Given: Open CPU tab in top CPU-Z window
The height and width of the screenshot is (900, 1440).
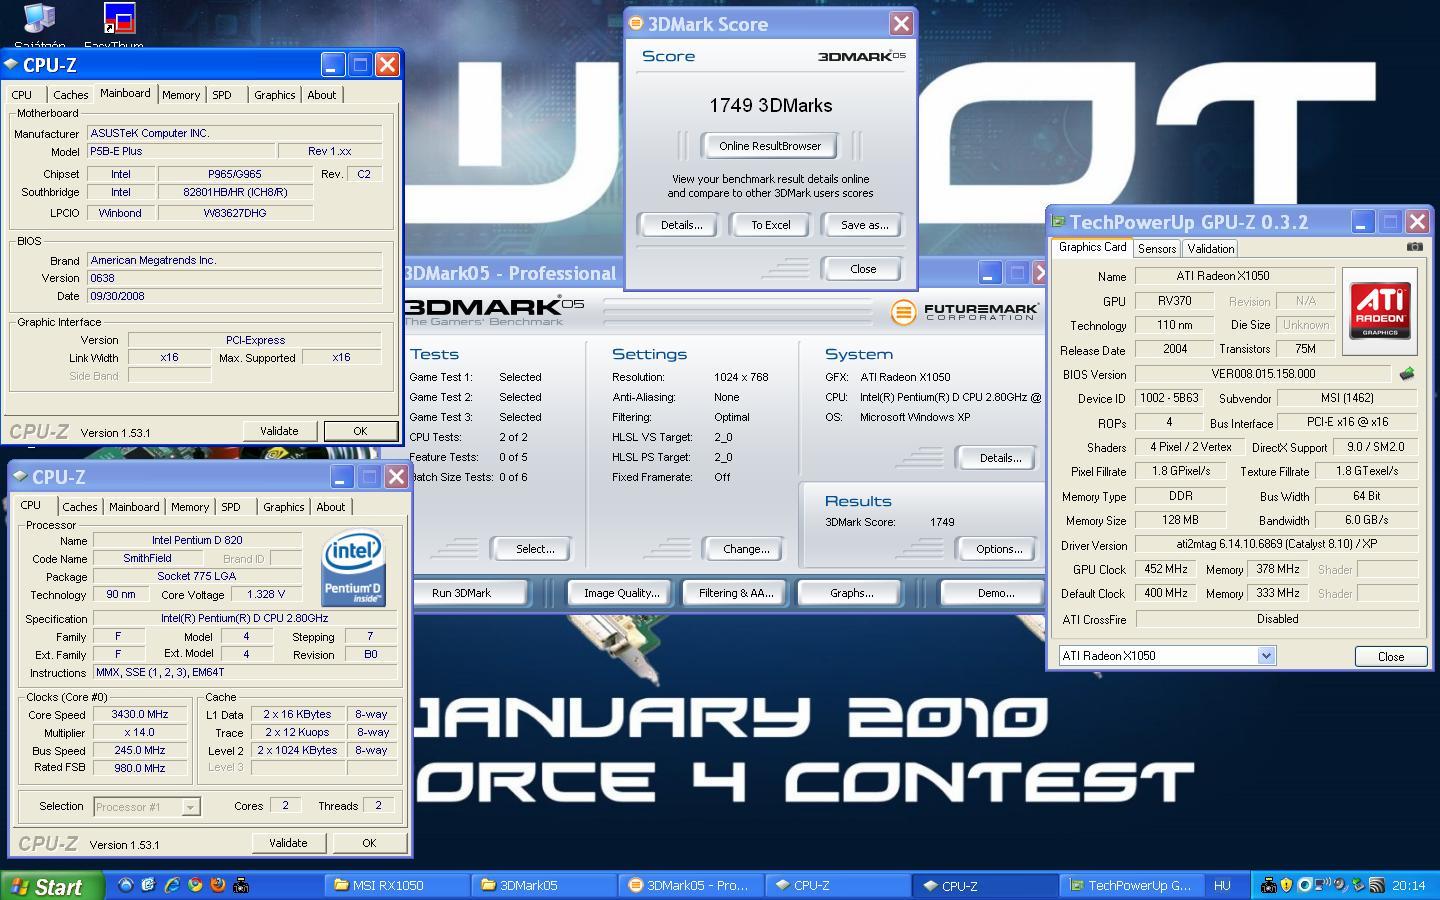Looking at the screenshot, I should pyautogui.click(x=22, y=95).
